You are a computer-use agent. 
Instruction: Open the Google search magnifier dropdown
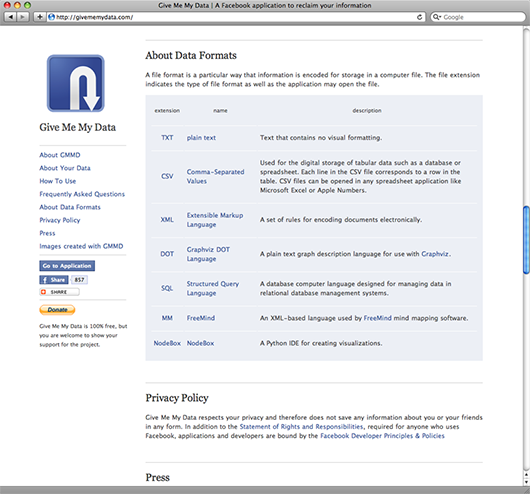point(437,17)
